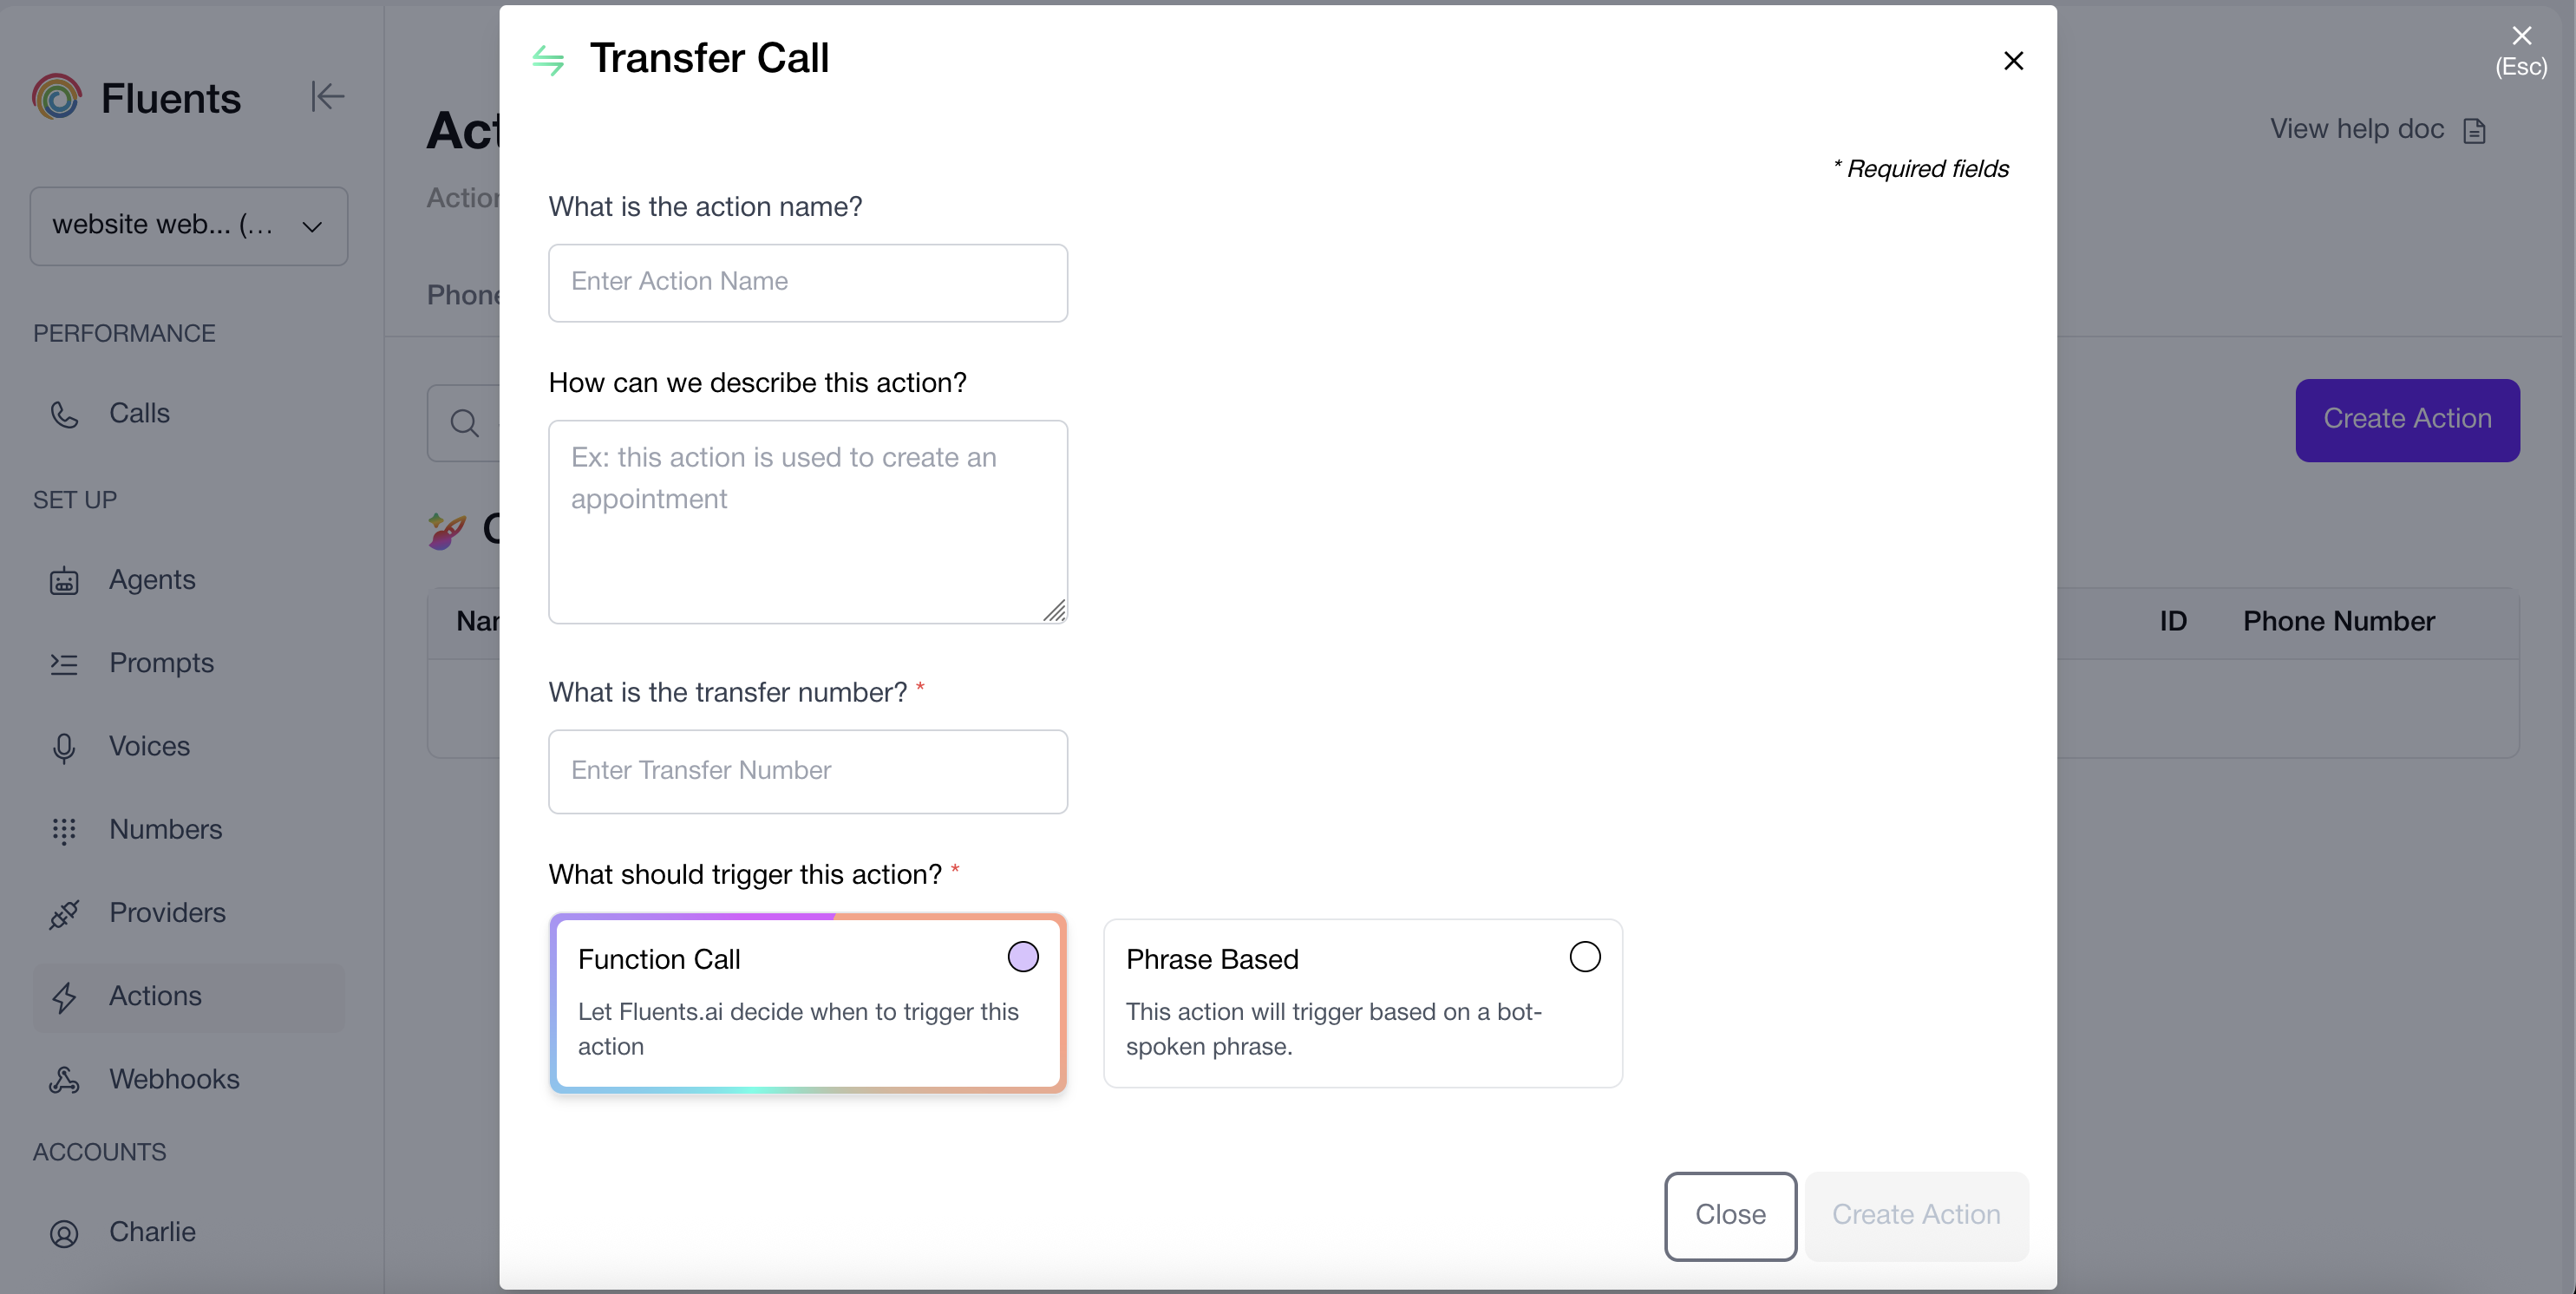The height and width of the screenshot is (1294, 2576).
Task: Click the Fluents logo icon
Action: (57, 97)
